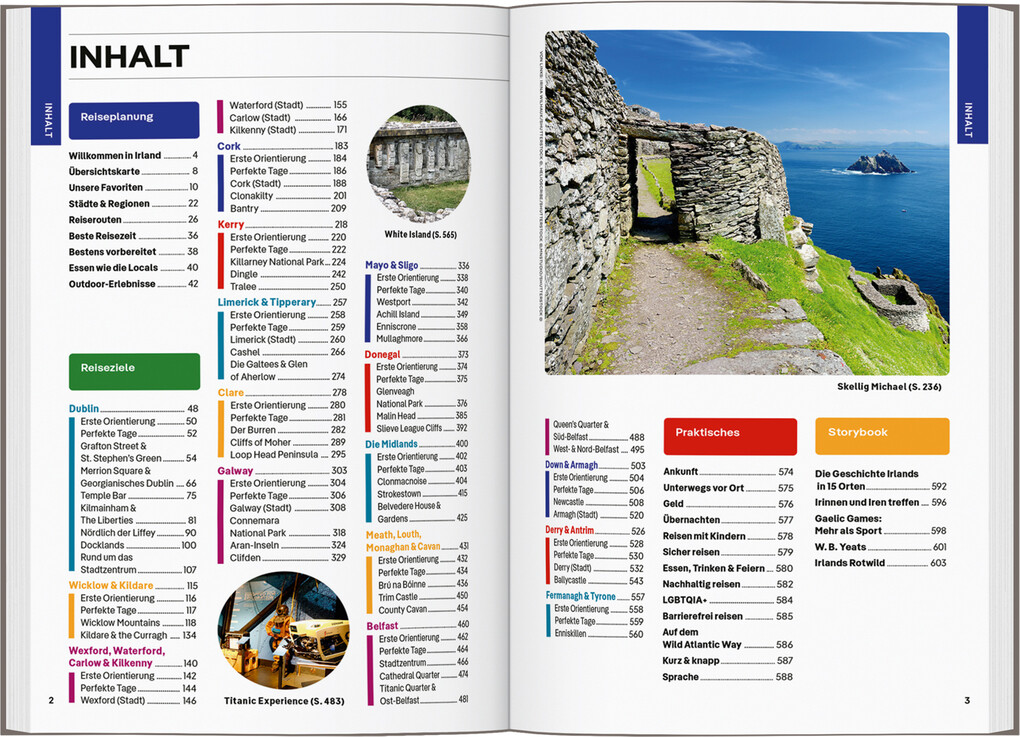Click the red Praktisches section box
The width and height of the screenshot is (1020, 737).
point(730,436)
